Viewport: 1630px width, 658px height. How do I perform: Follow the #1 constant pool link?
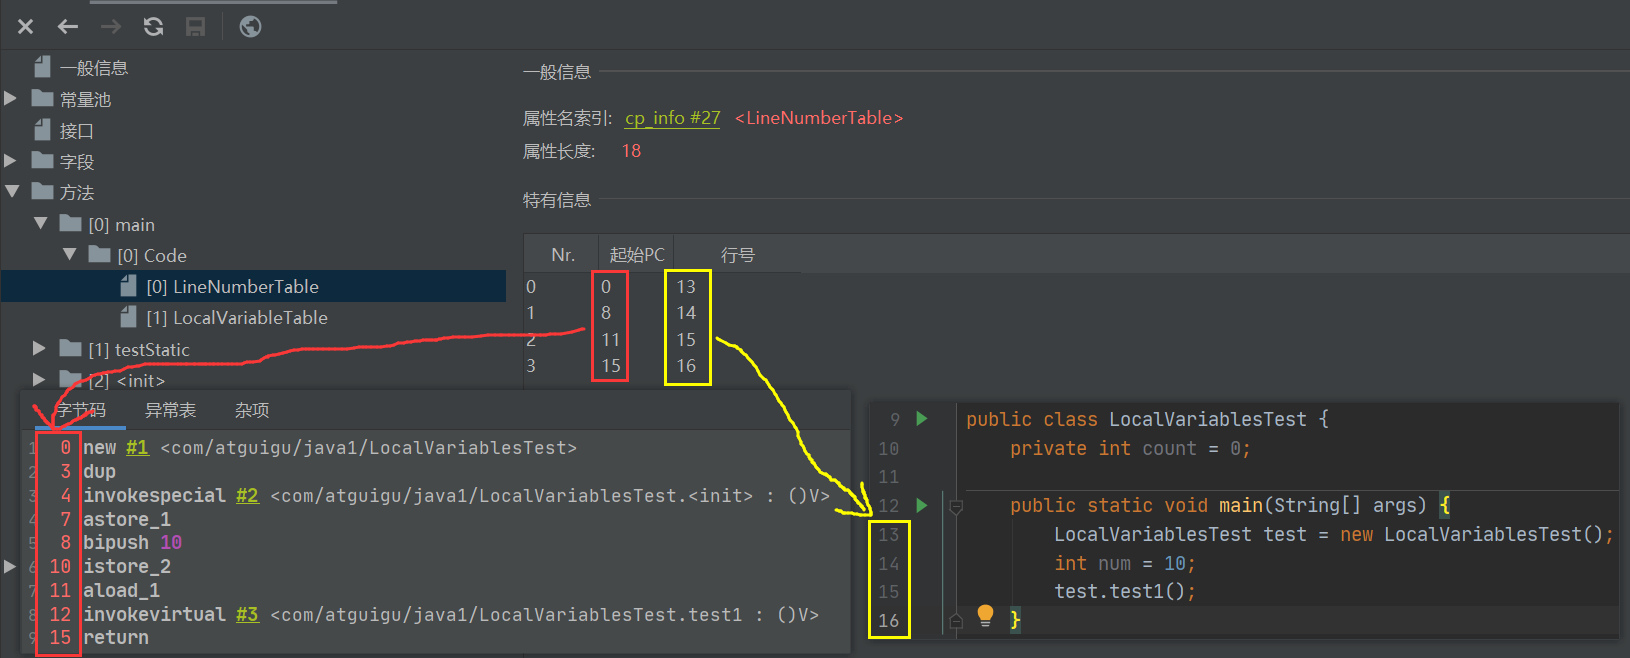coord(137,448)
